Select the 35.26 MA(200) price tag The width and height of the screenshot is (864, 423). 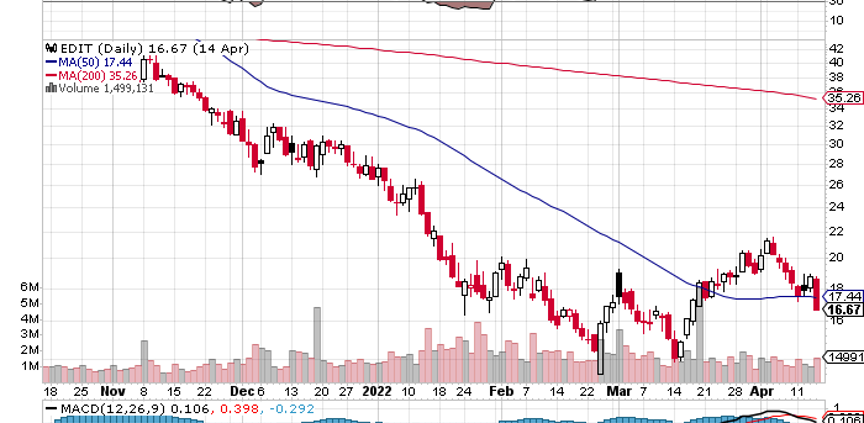point(843,99)
